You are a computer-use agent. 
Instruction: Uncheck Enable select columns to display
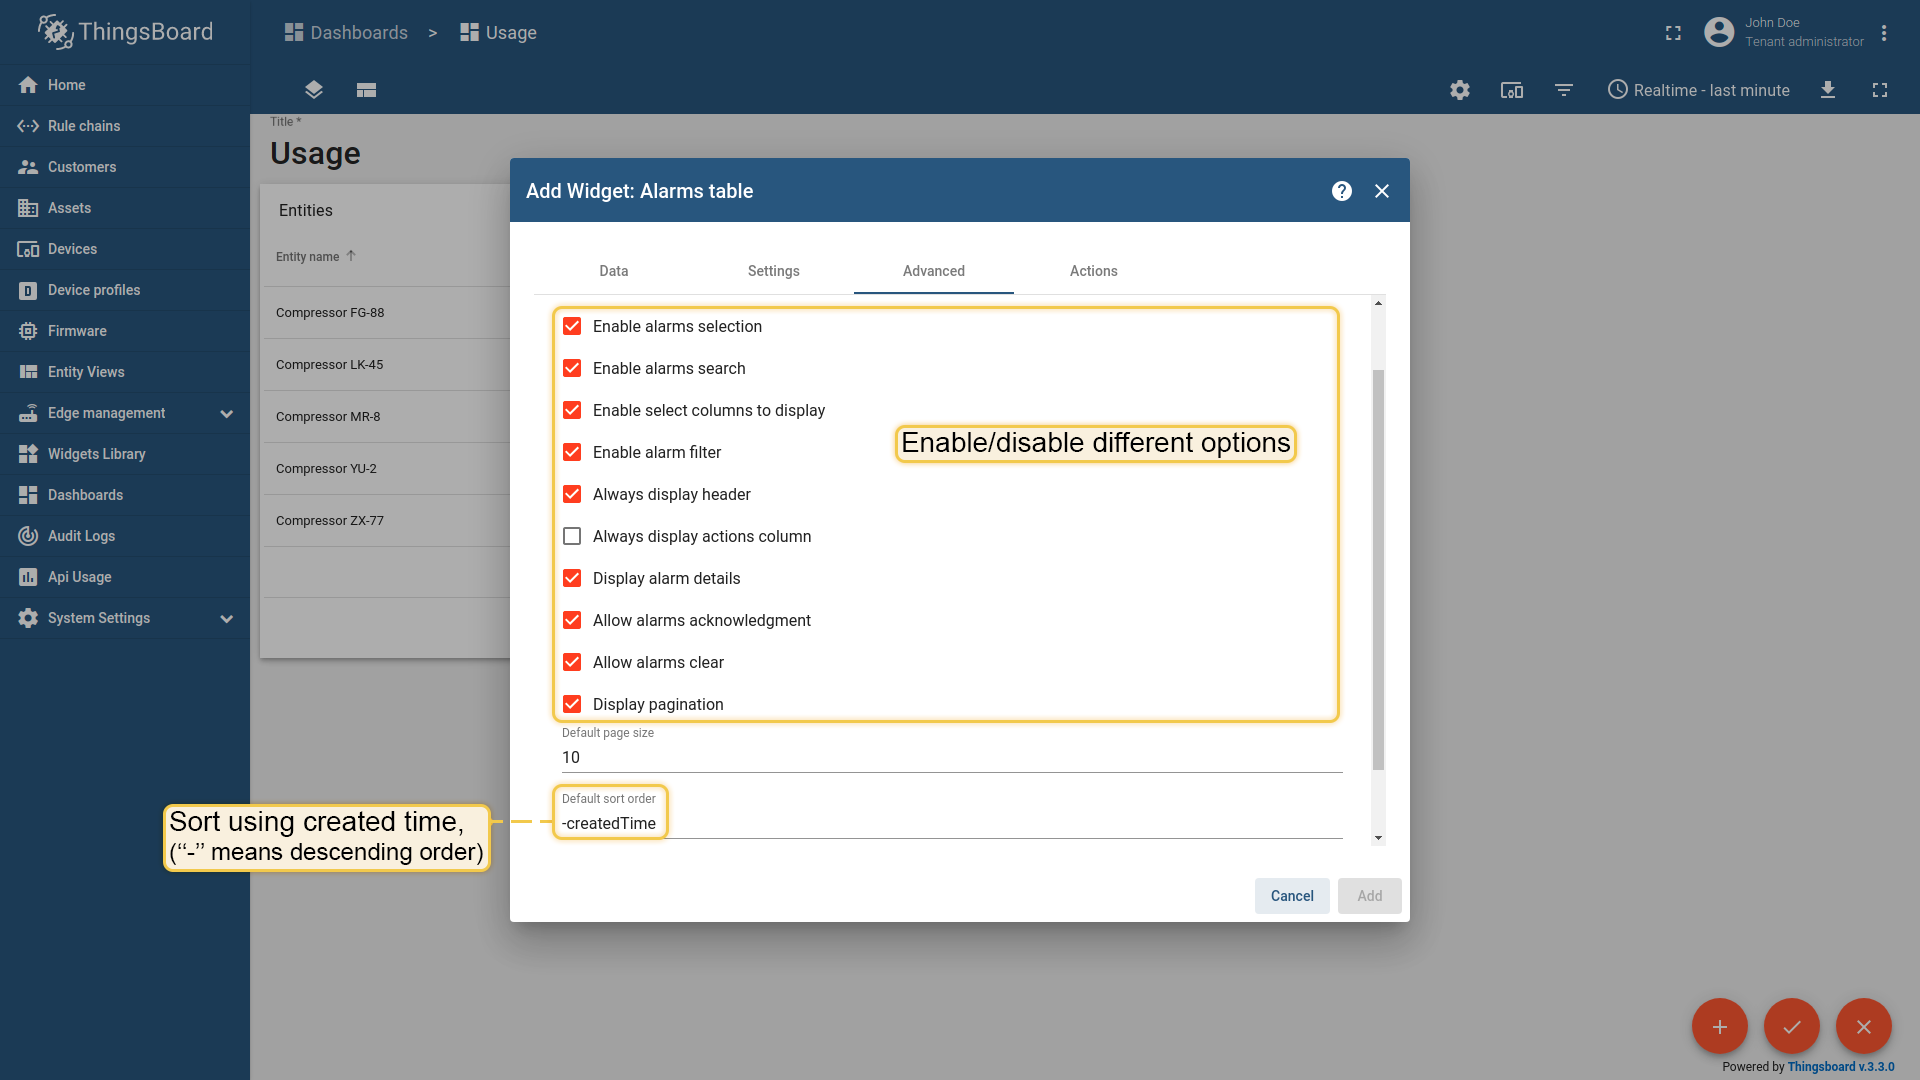(572, 410)
